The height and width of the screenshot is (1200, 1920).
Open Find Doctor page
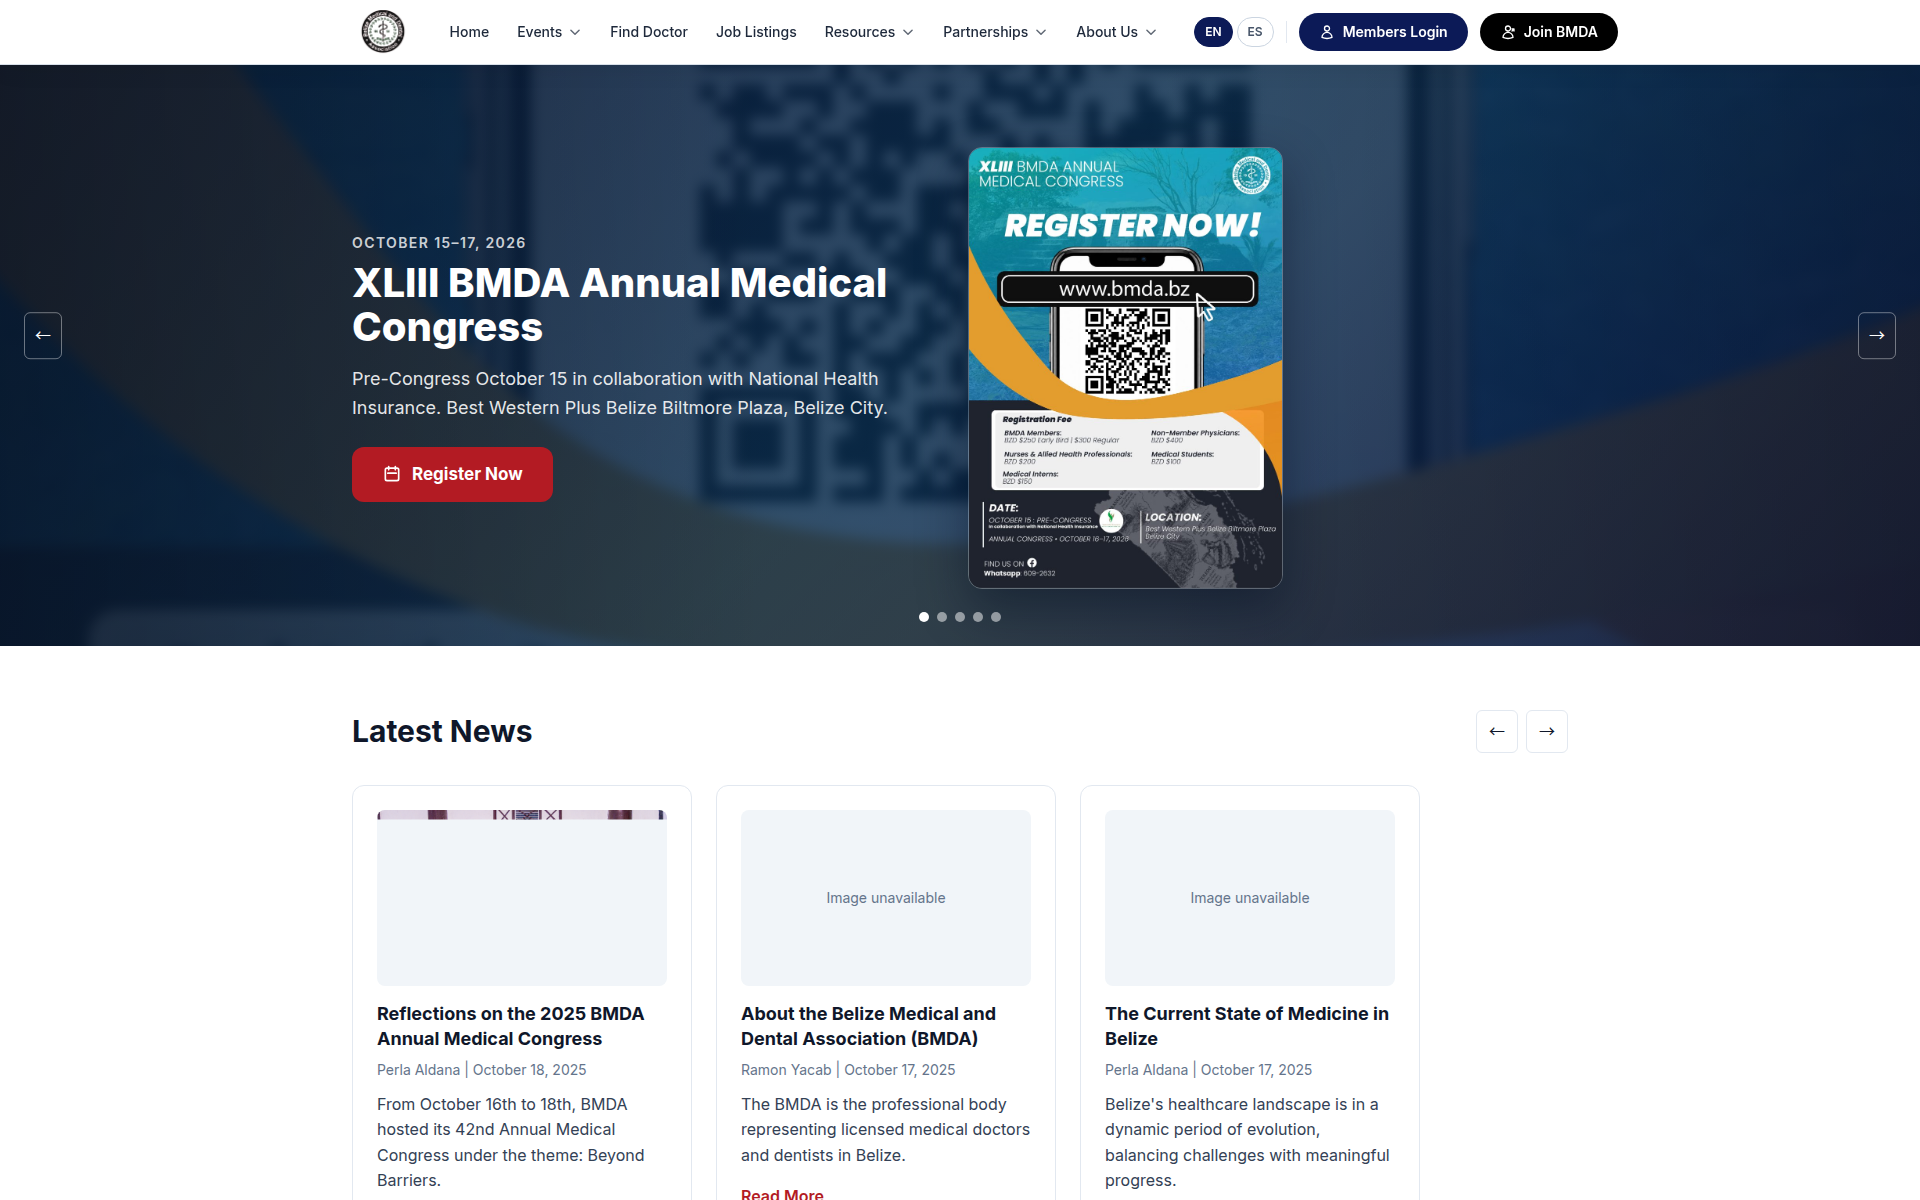coord(649,32)
